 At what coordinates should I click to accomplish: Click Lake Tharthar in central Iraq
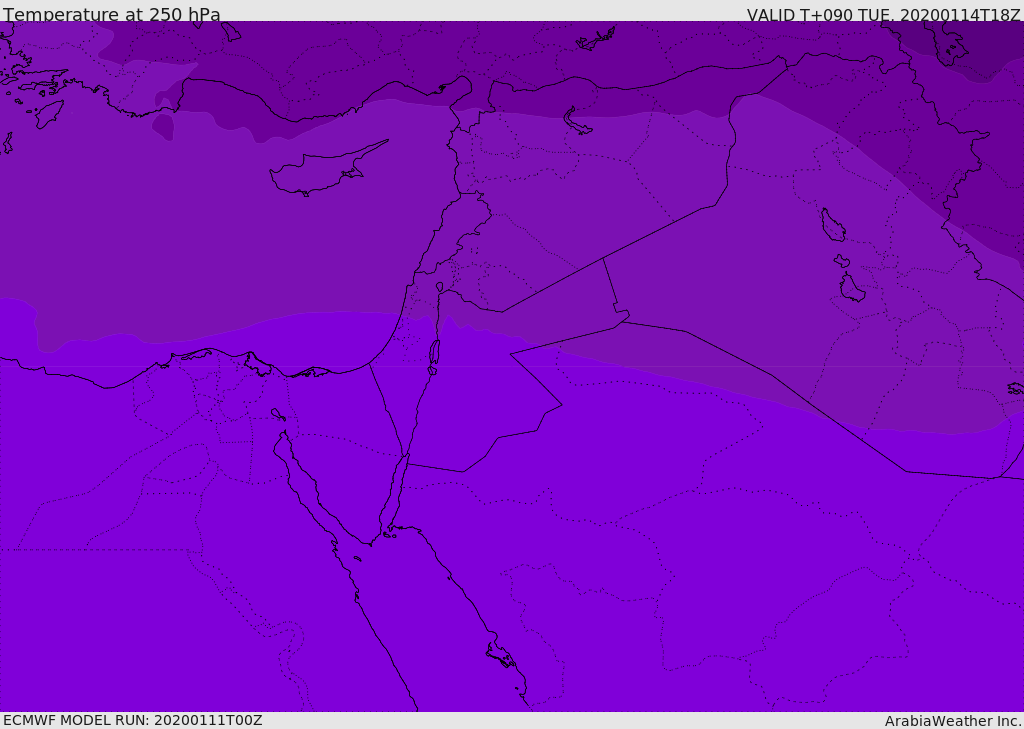832,226
